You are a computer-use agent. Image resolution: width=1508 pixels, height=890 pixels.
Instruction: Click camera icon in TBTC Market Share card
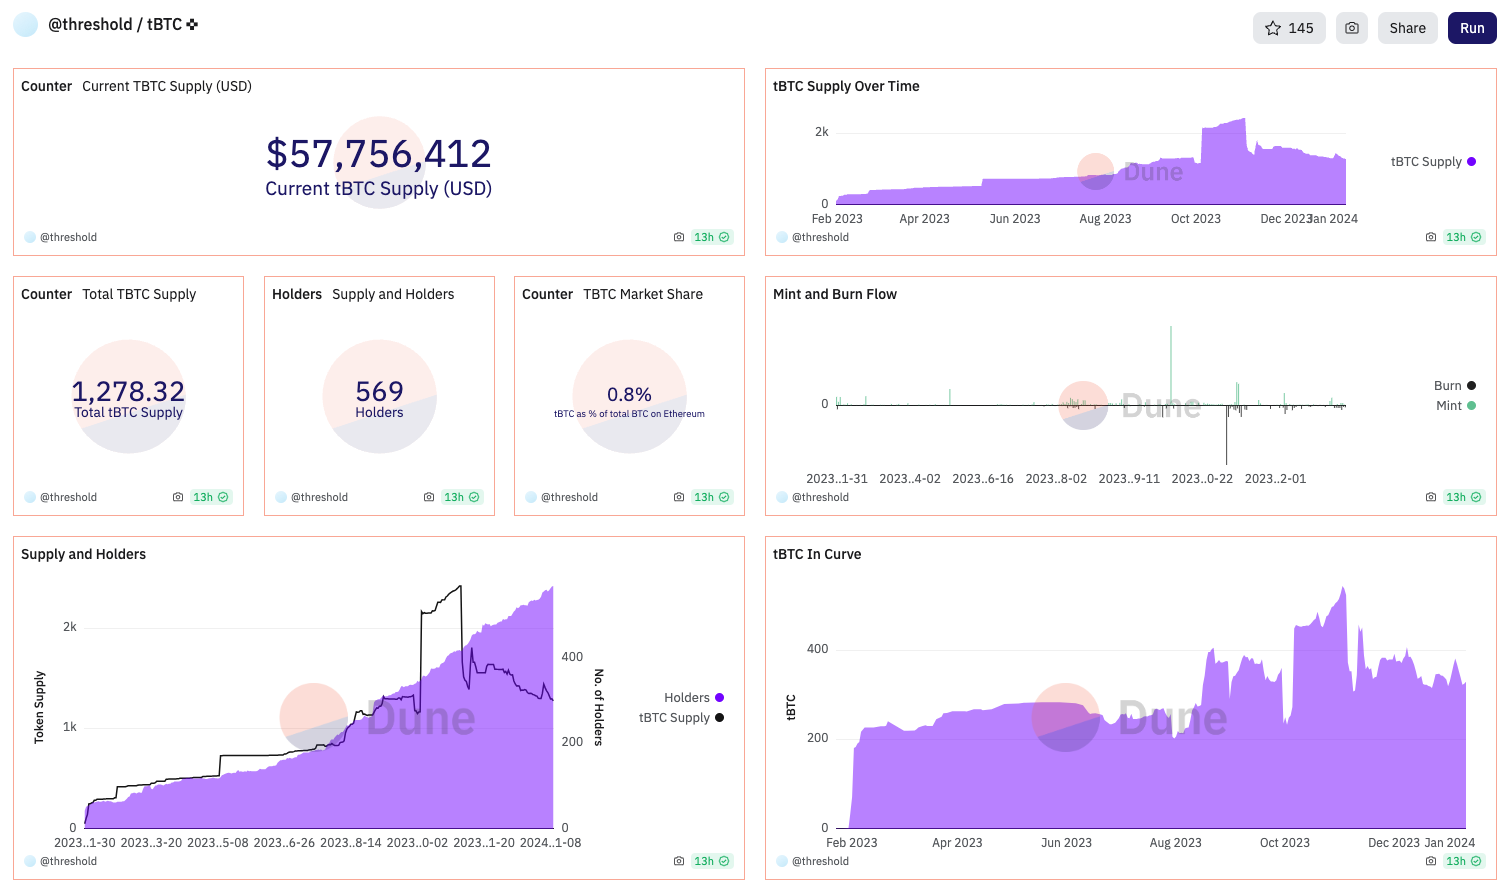coord(679,497)
